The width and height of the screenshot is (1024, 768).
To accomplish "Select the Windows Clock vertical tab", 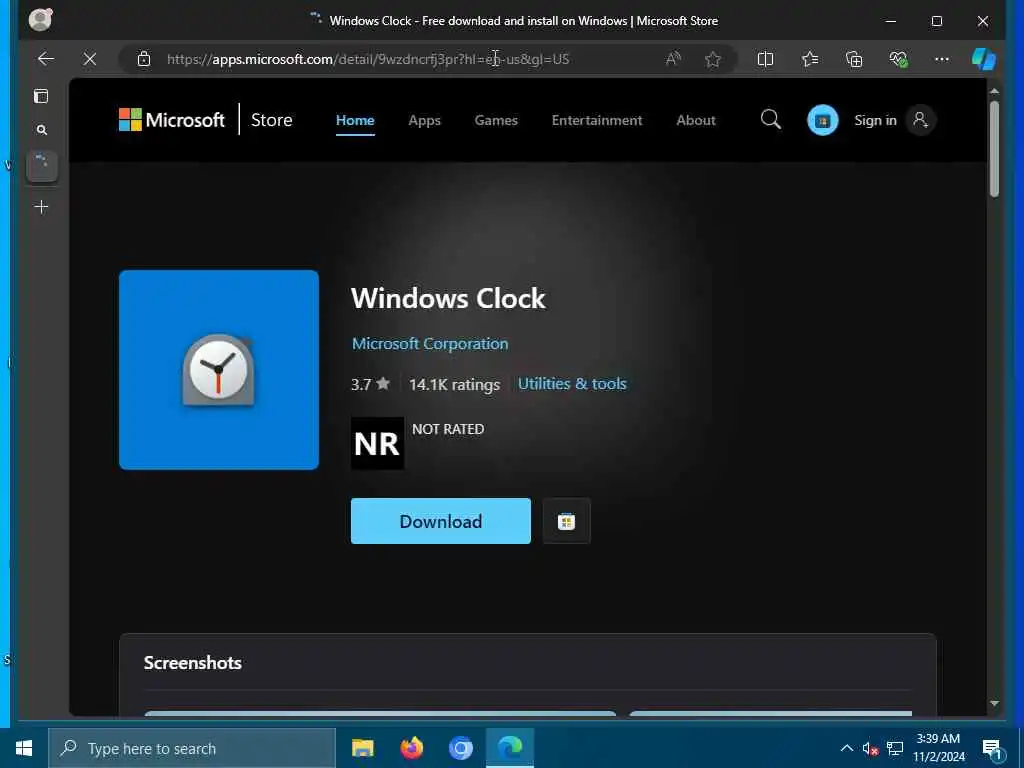I will pyautogui.click(x=42, y=167).
